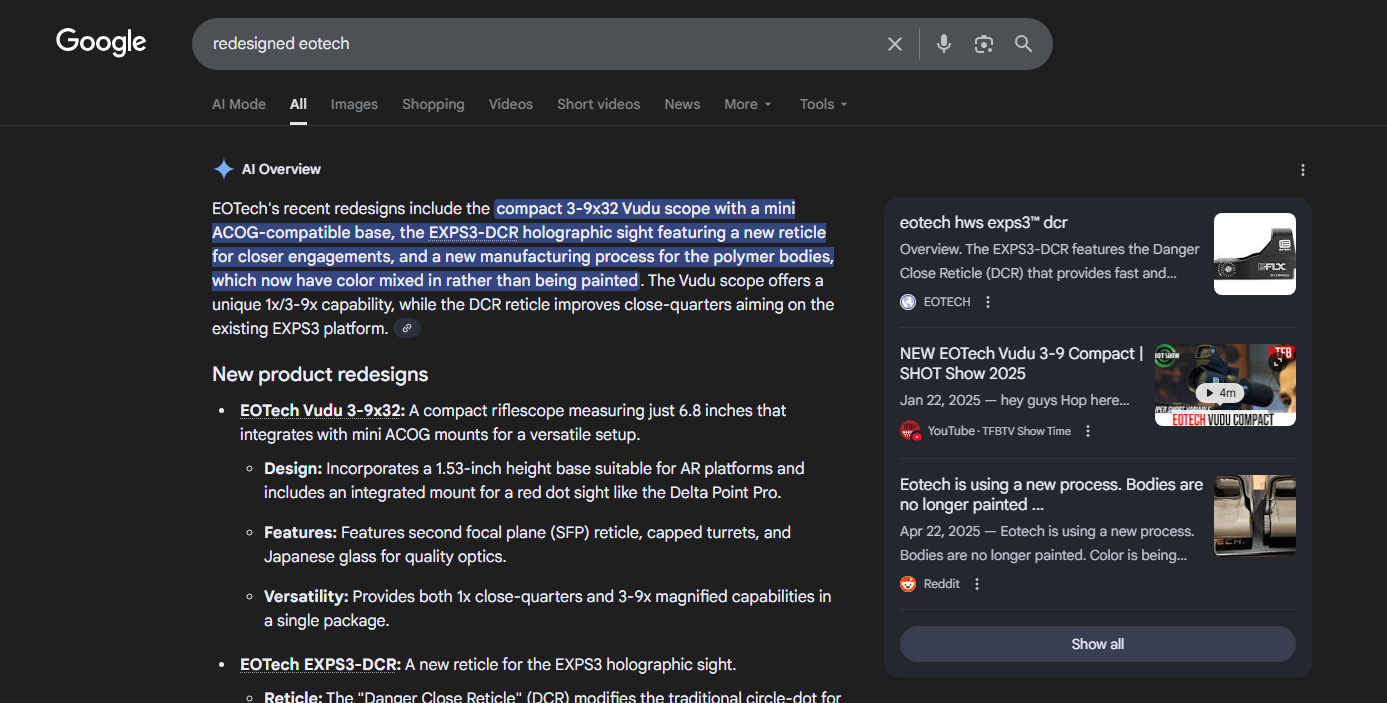Click the 4m video duration badge
Image resolution: width=1387 pixels, height=703 pixels.
click(1220, 393)
